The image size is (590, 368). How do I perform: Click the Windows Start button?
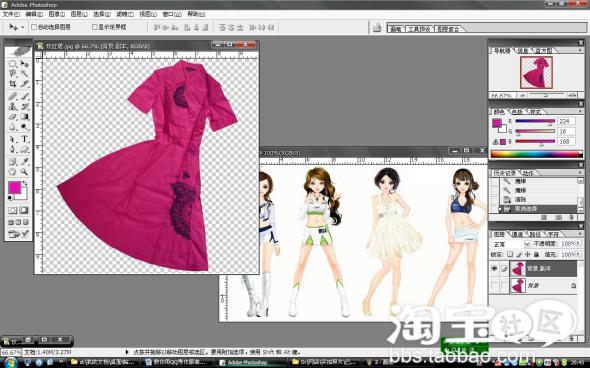9,363
